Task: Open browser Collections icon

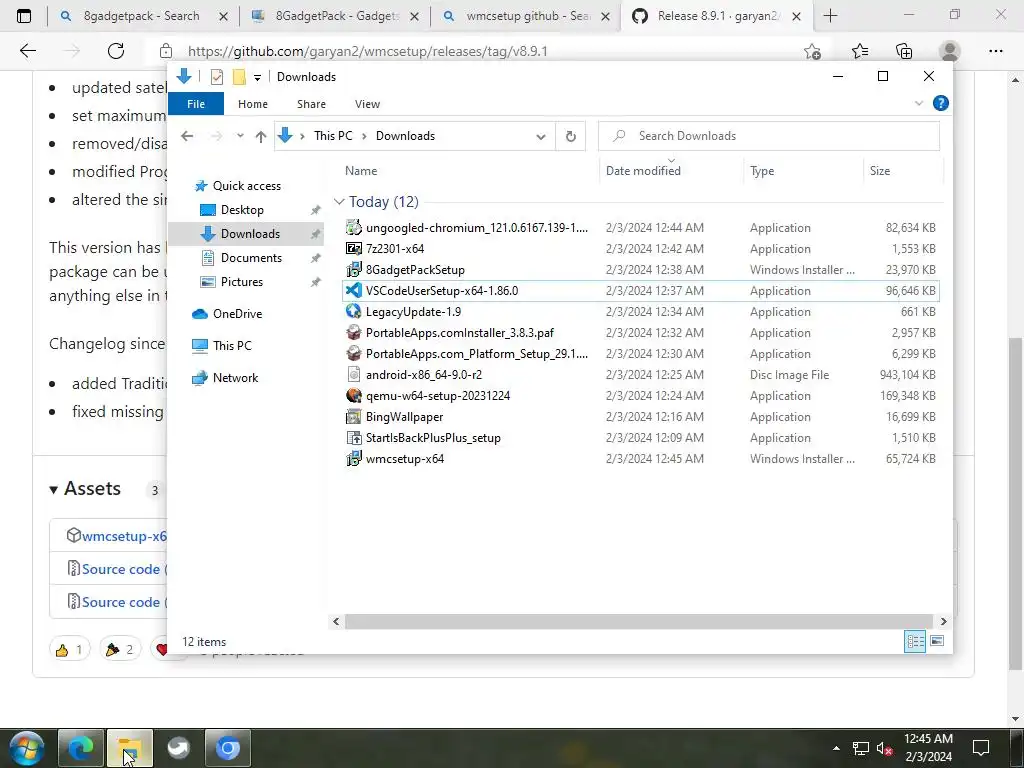Action: pyautogui.click(x=904, y=51)
